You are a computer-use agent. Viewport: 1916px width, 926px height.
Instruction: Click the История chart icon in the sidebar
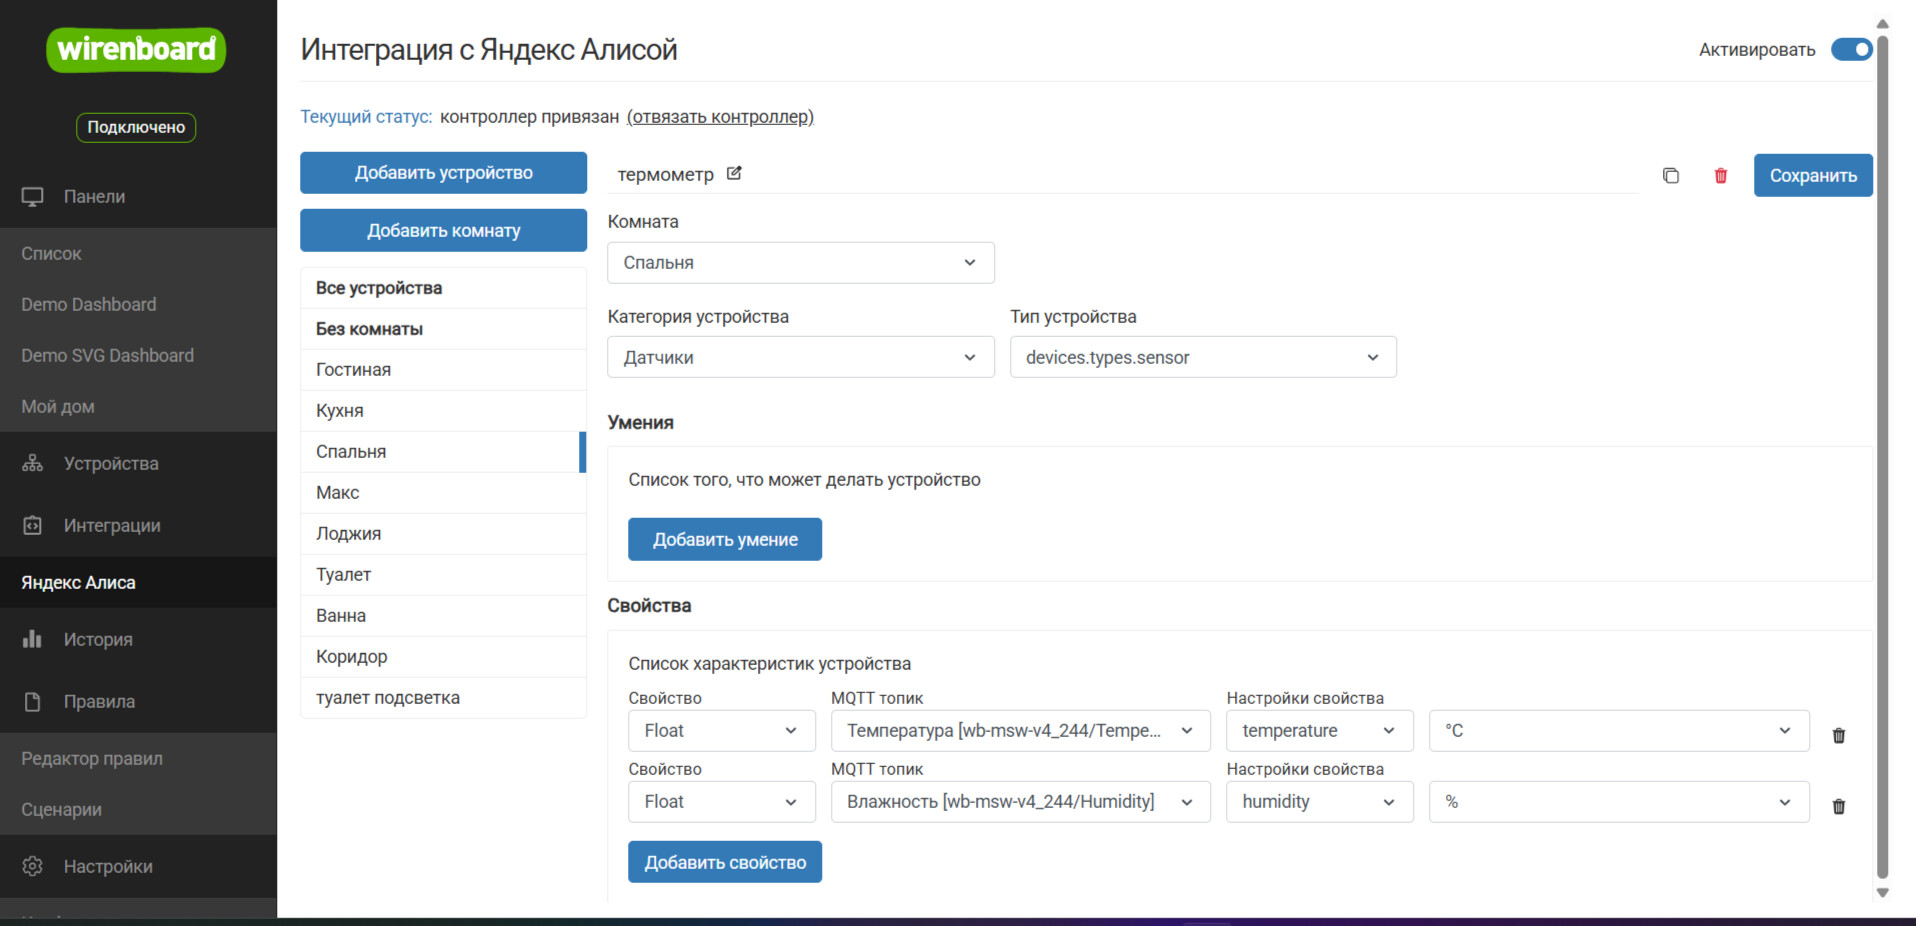coord(33,639)
